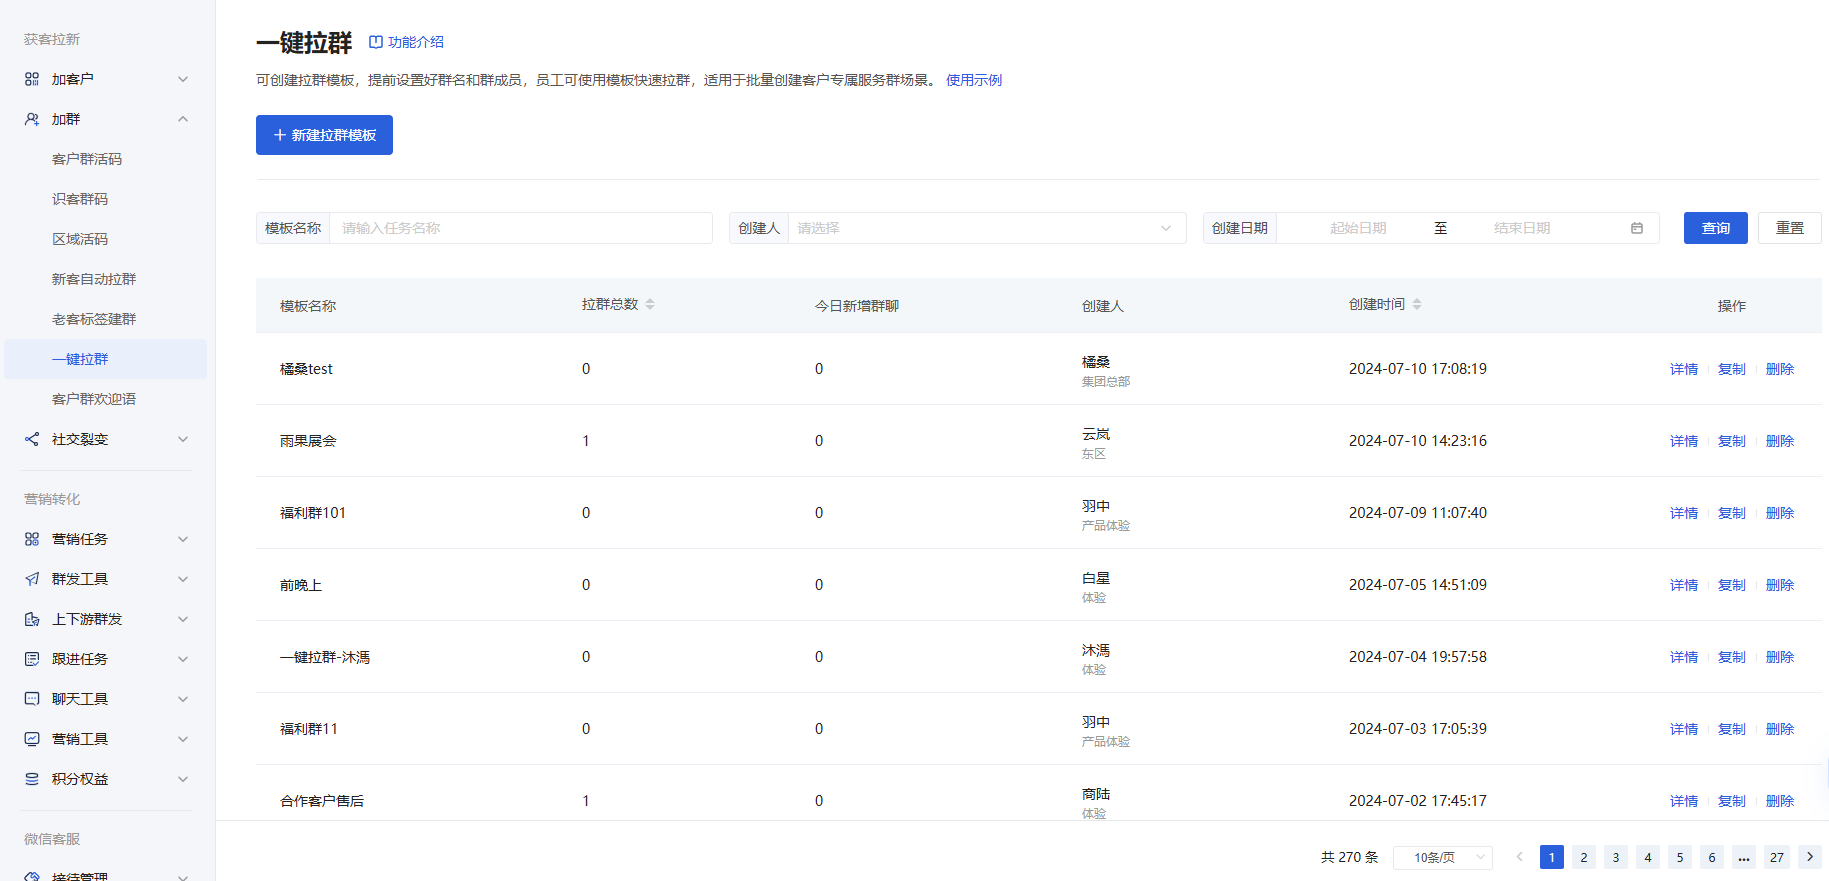Click the 福利群101 template name
This screenshot has height=881, width=1829.
(x=313, y=513)
